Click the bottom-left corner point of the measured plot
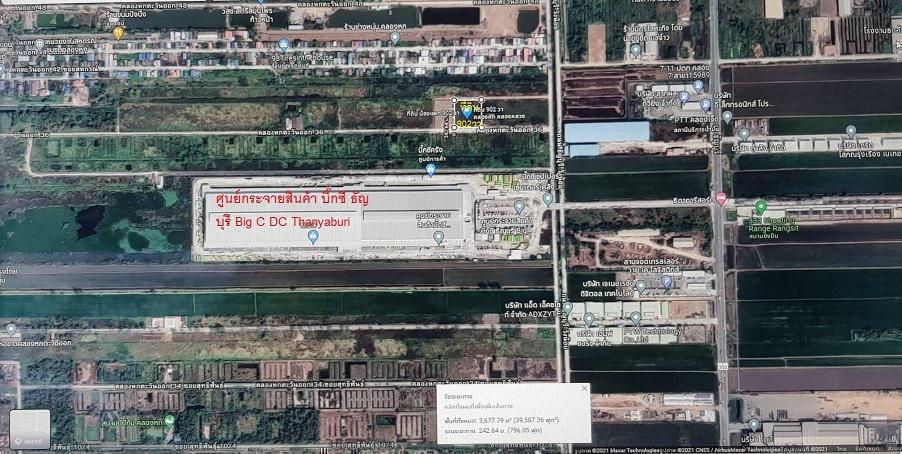Screen dimensions: 902x454 coord(454,127)
